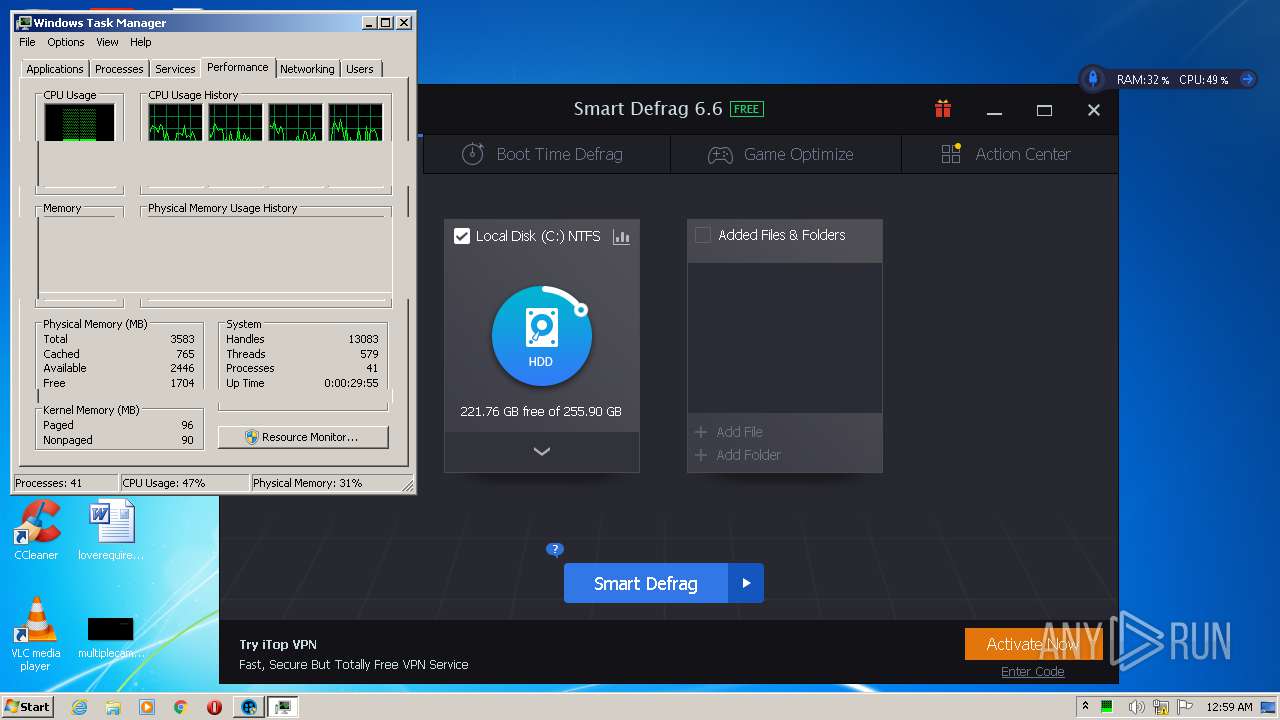Click the first CPU Usage History graph
Screen dimensions: 1280x720
(x=175, y=123)
